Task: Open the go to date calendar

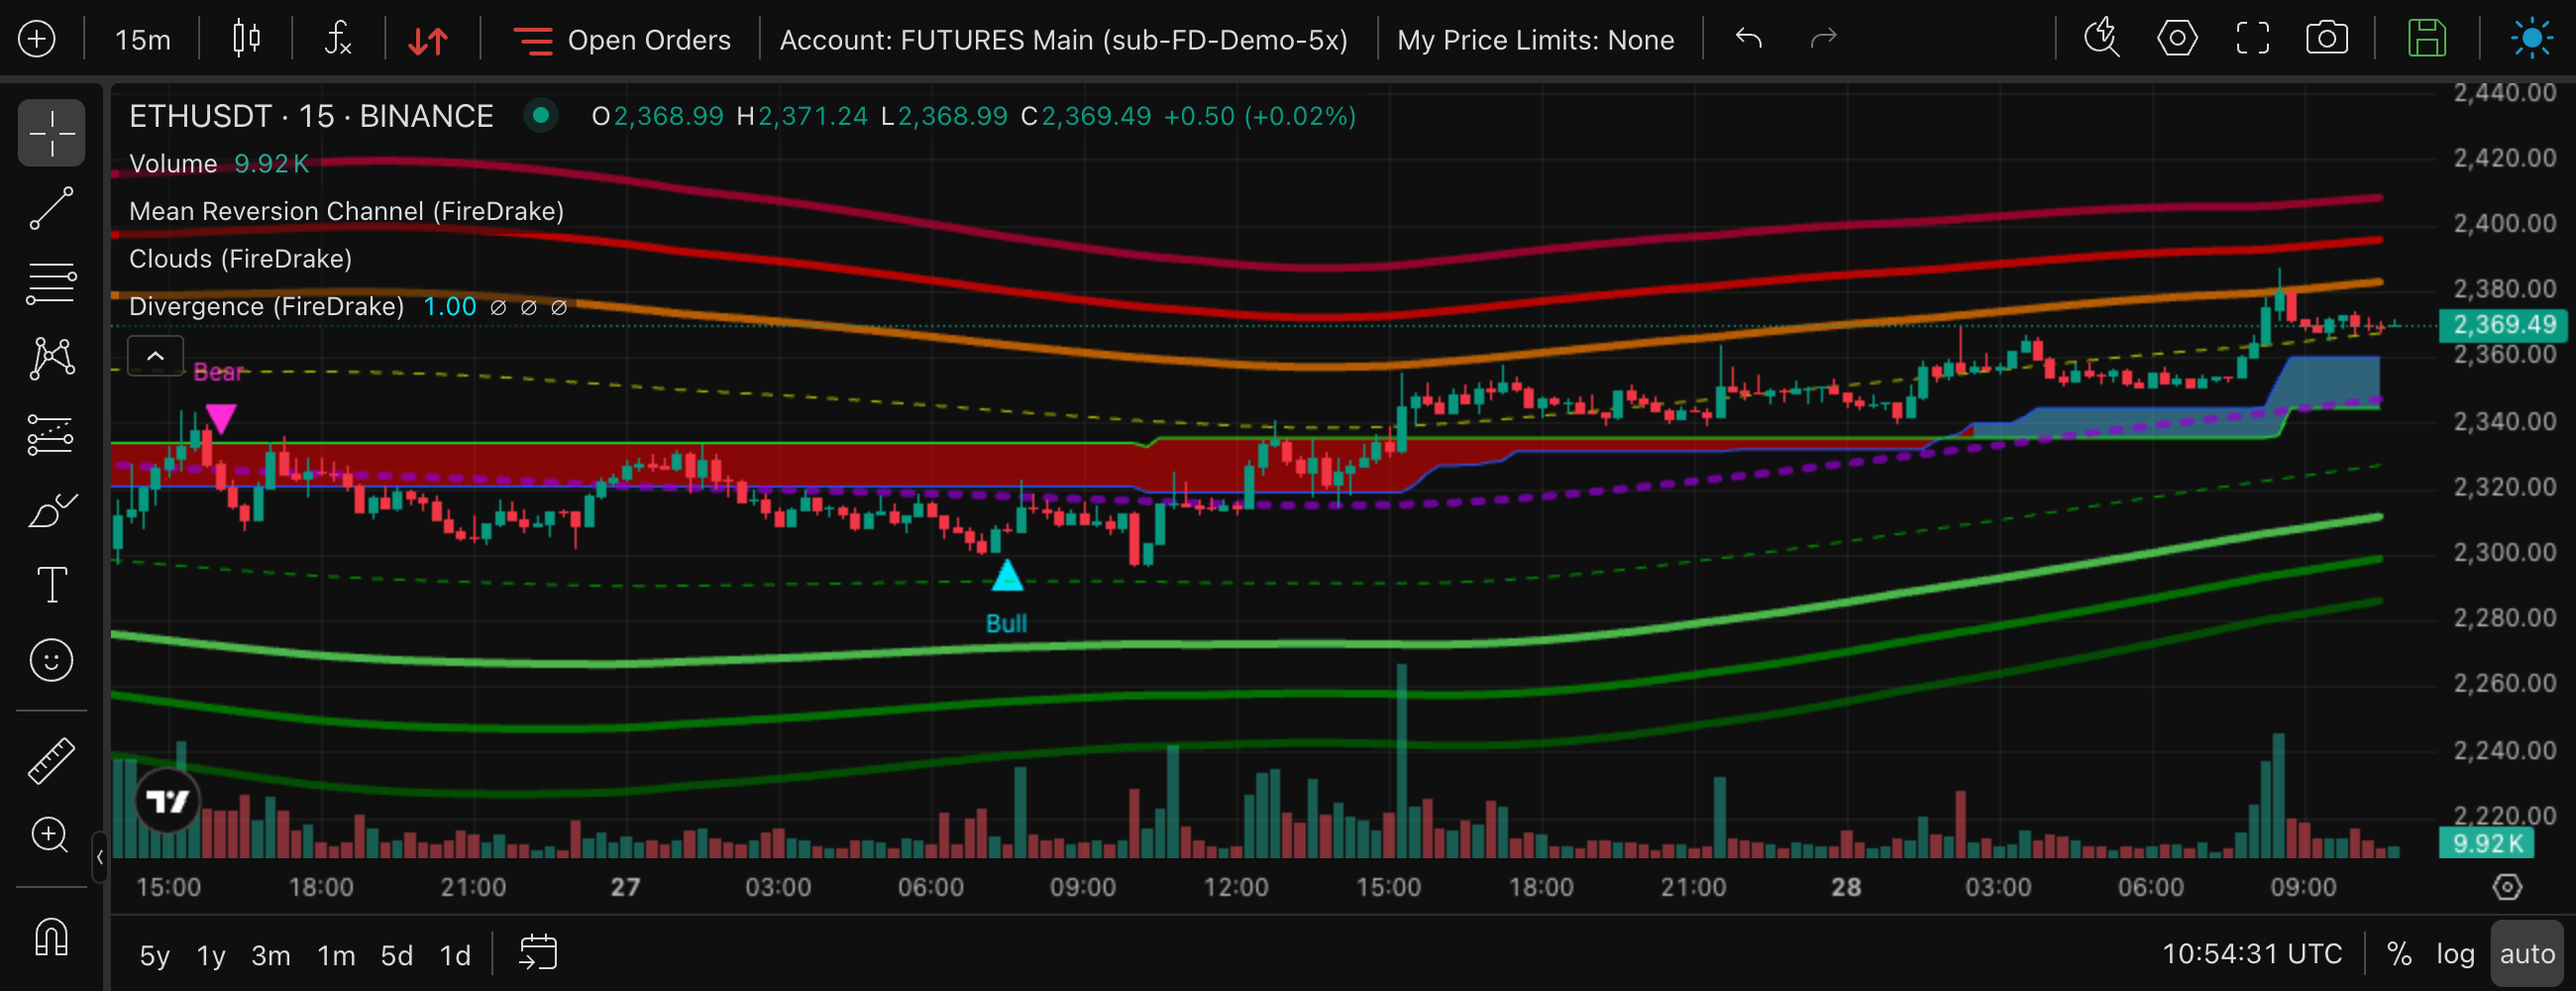Action: pos(538,953)
